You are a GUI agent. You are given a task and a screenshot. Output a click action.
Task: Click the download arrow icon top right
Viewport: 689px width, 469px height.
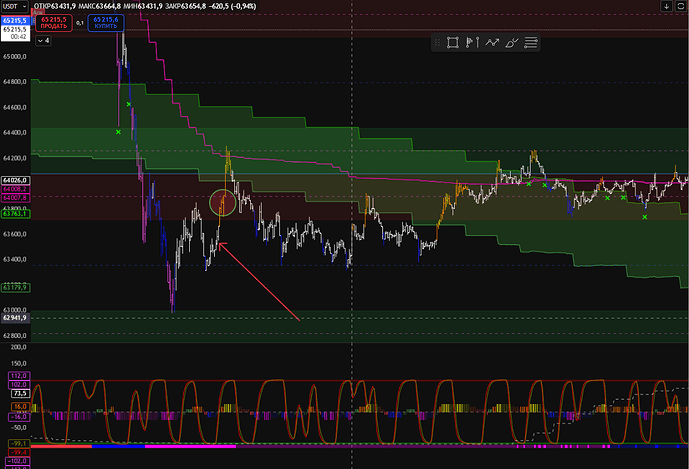[x=667, y=6]
